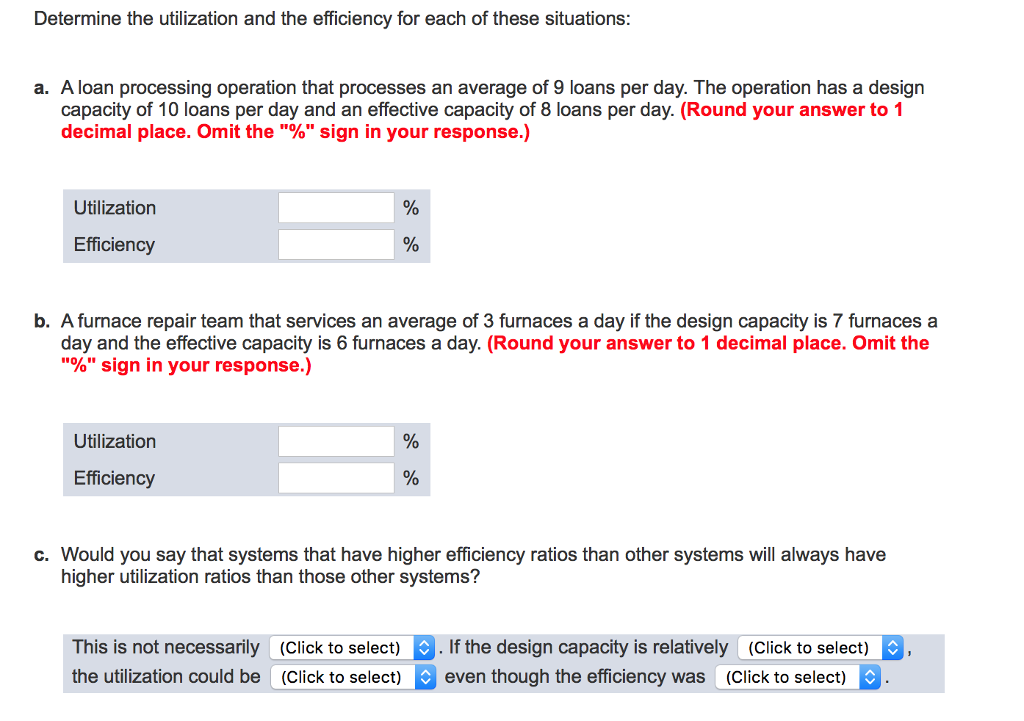
Task: Click the '%' sign beside part a Efficiency field
Action: click(410, 244)
